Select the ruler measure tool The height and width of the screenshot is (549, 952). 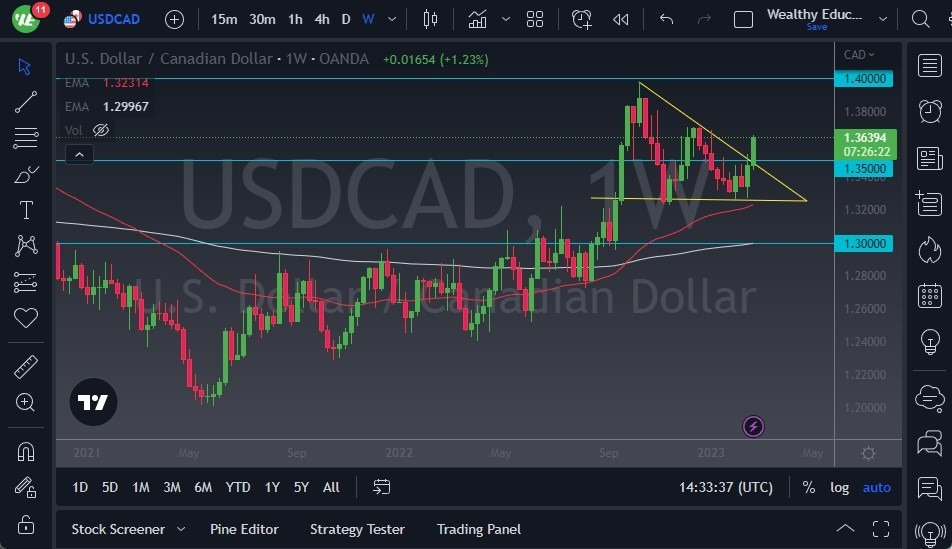coord(26,366)
